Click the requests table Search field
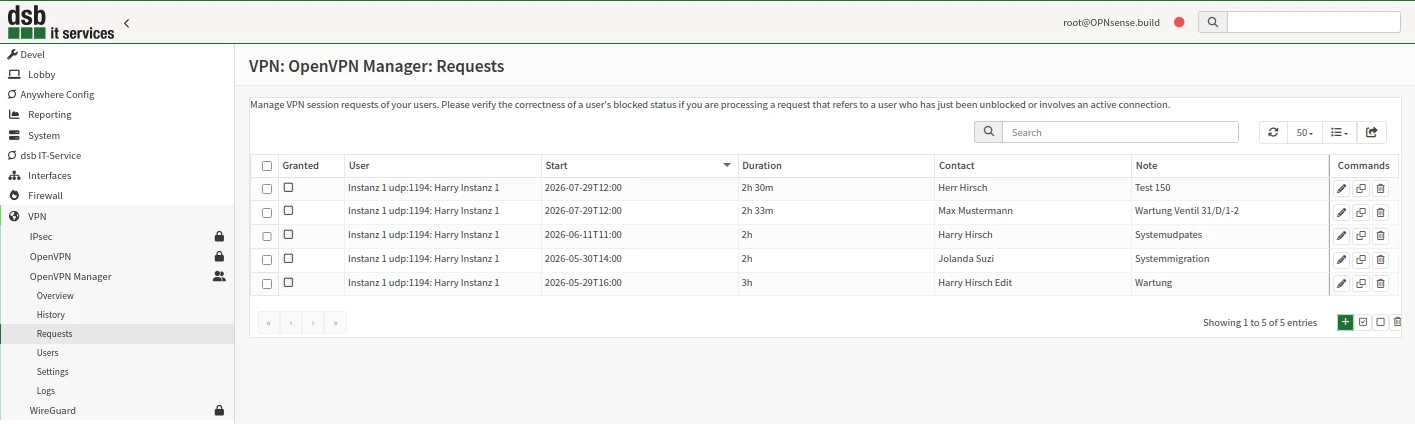The height and width of the screenshot is (424, 1415). (x=1120, y=132)
